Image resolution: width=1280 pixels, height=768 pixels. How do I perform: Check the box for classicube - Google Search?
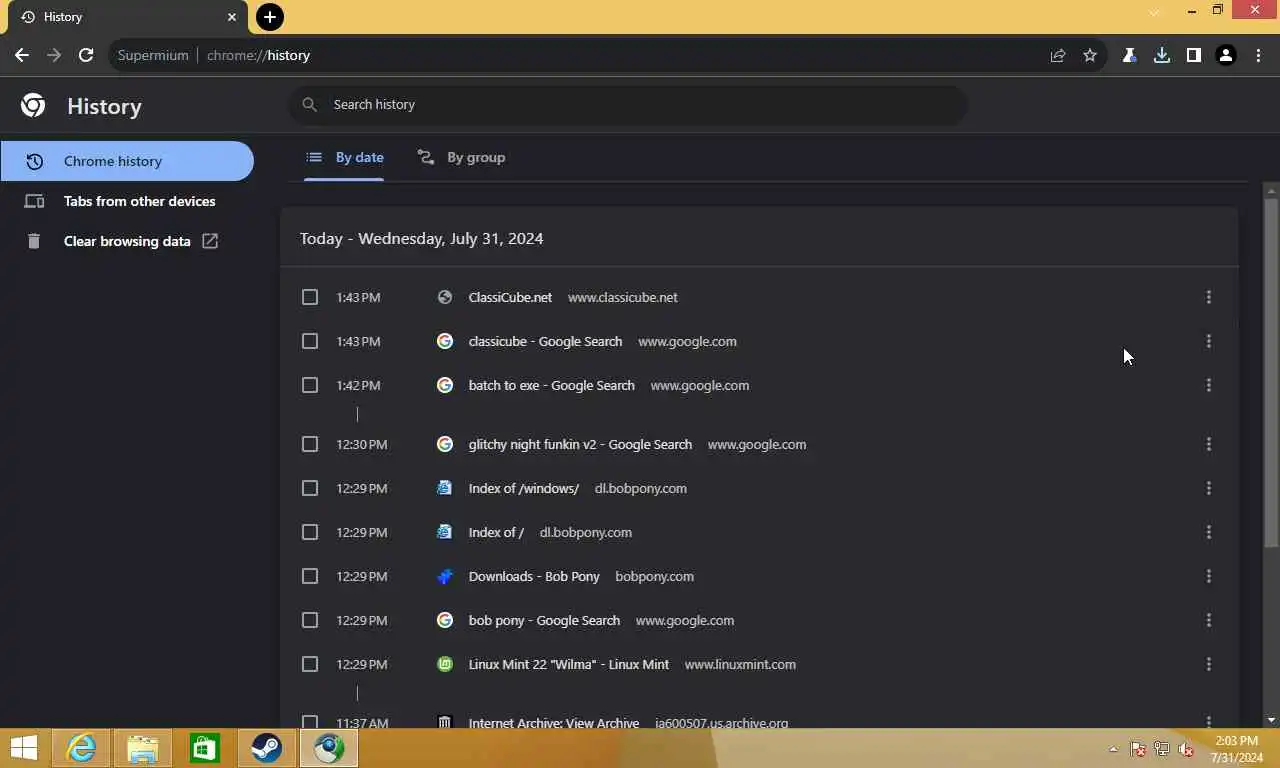(310, 341)
